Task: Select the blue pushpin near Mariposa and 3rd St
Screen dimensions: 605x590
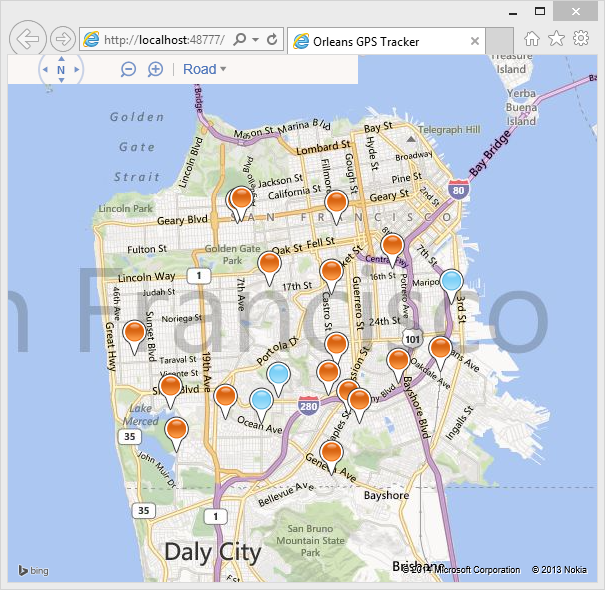Action: 451,281
